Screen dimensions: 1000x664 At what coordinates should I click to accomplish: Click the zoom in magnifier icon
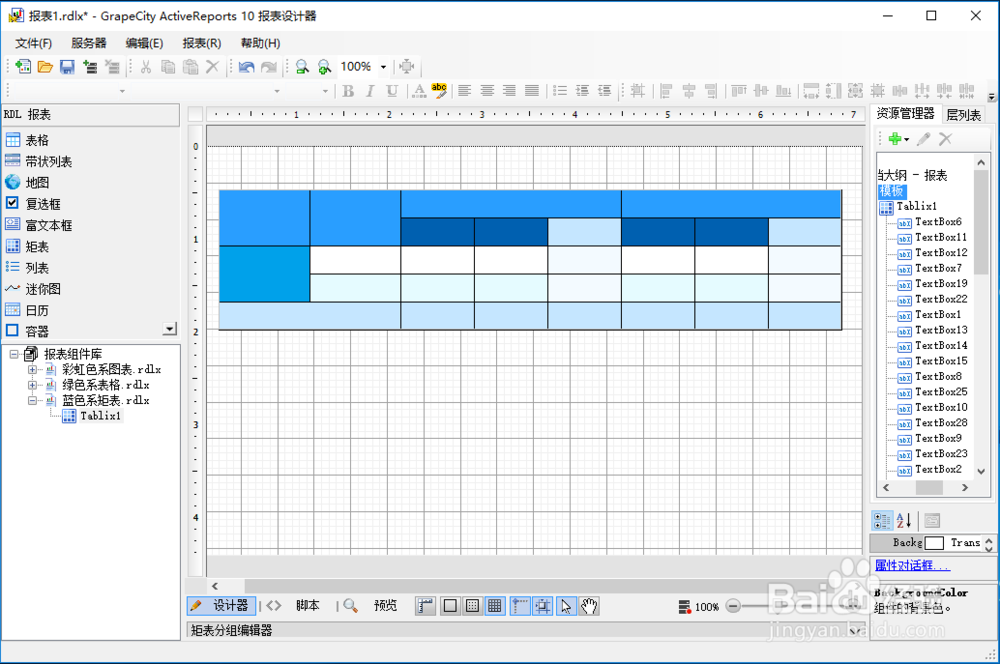pyautogui.click(x=324, y=66)
